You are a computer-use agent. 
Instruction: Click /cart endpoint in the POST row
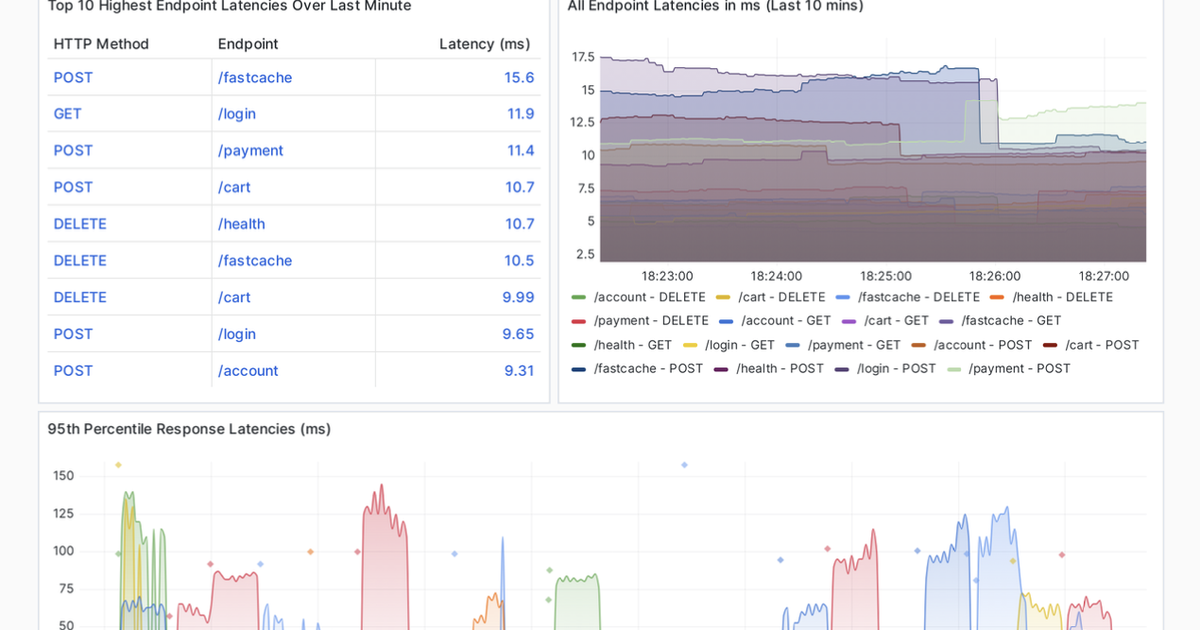[234, 187]
